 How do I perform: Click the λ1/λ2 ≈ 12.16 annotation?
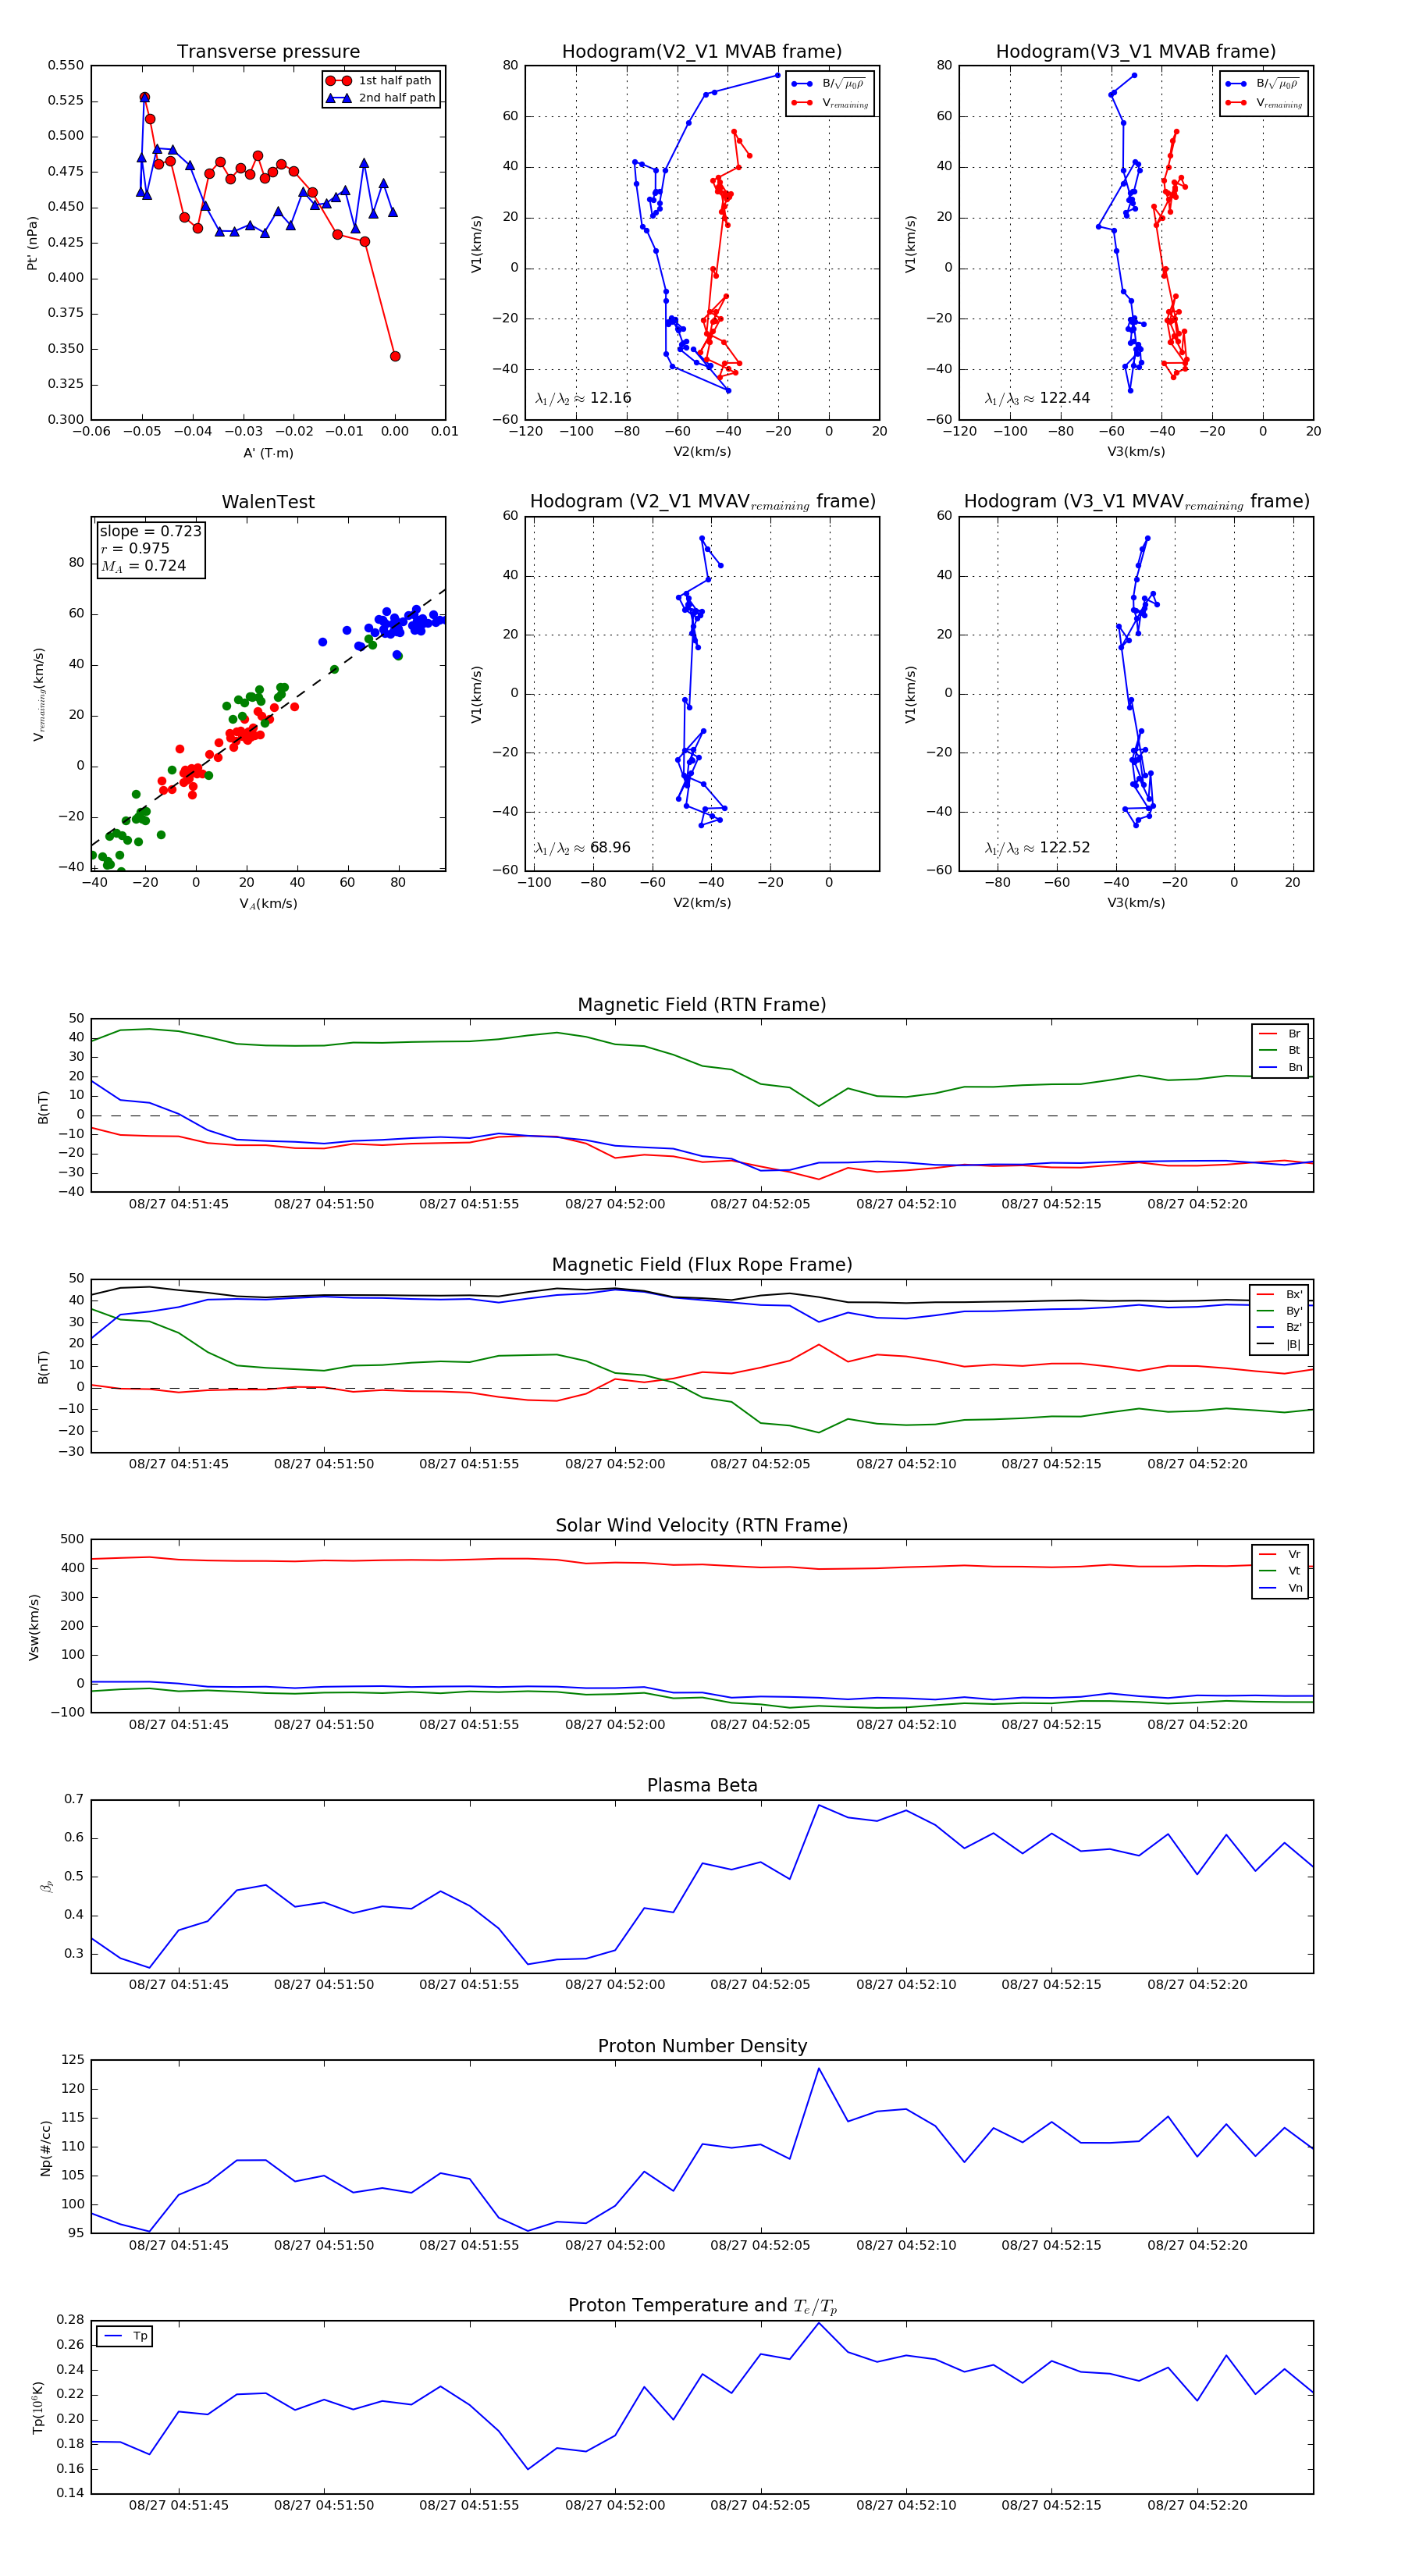click(x=583, y=398)
